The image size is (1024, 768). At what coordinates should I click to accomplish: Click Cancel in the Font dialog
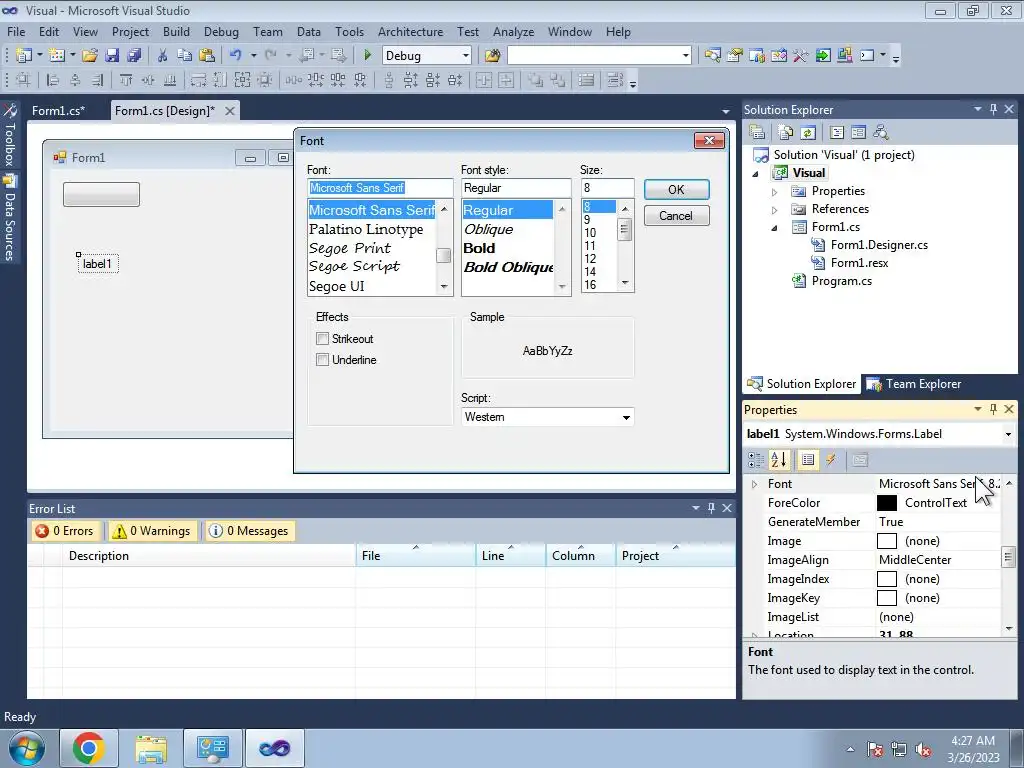[677, 216]
